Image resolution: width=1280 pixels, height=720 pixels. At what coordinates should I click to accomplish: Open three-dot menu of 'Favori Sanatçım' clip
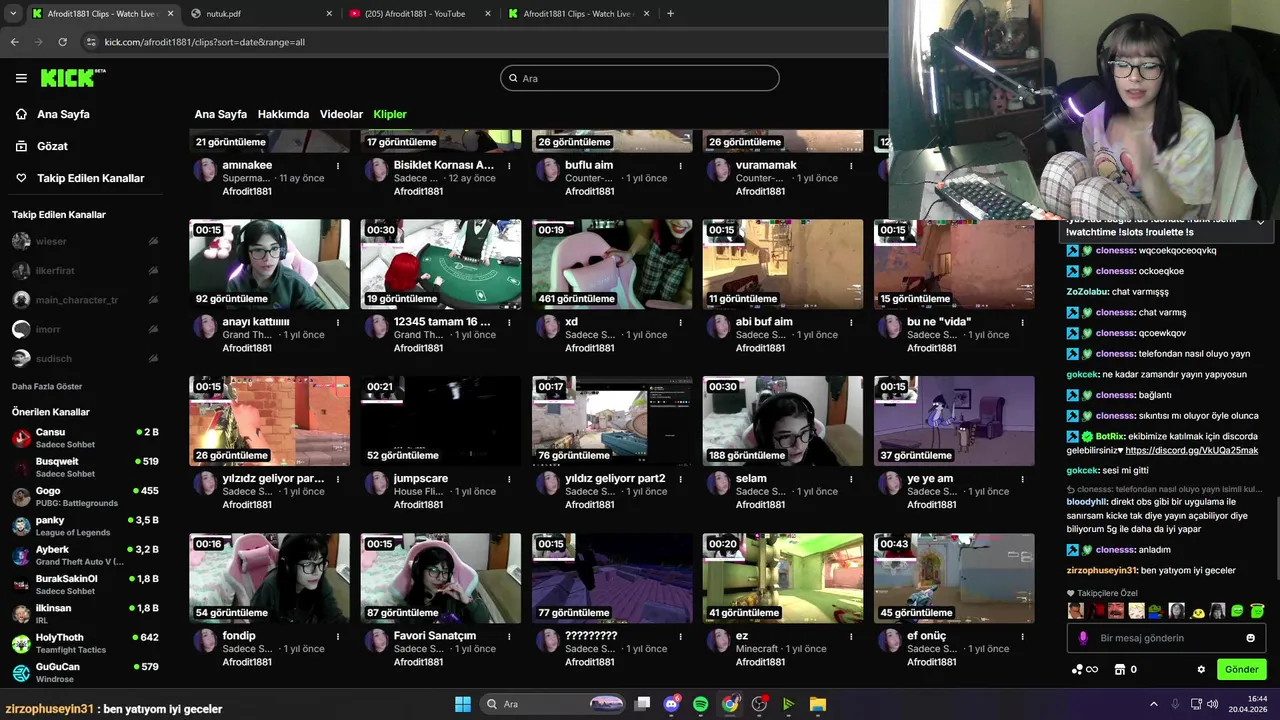click(509, 636)
